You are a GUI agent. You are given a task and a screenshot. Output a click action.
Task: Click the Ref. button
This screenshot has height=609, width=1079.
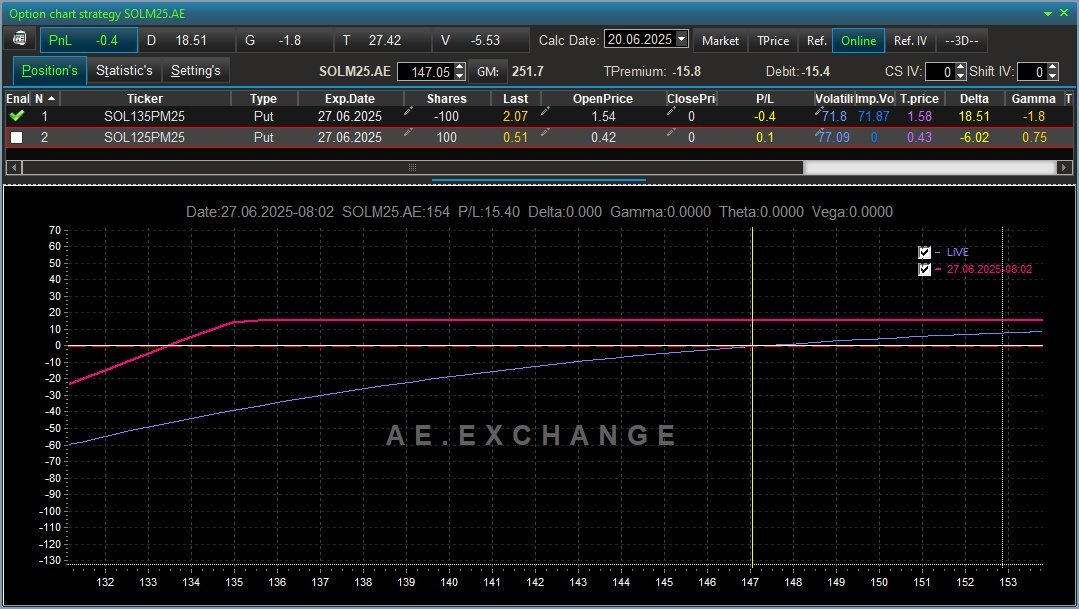(x=816, y=41)
